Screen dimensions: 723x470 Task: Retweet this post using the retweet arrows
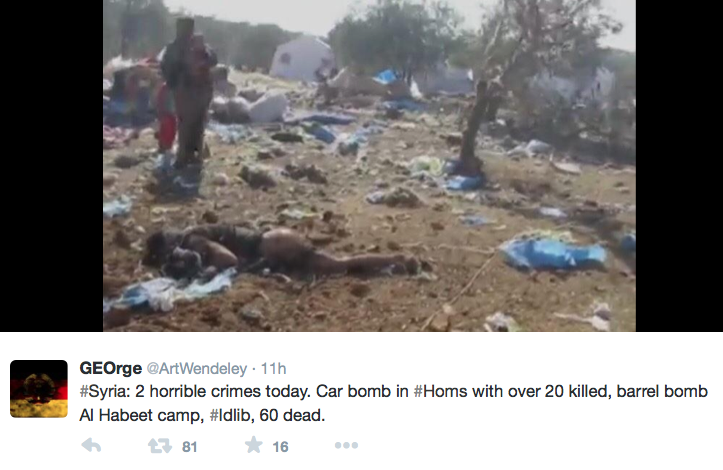(x=160, y=446)
